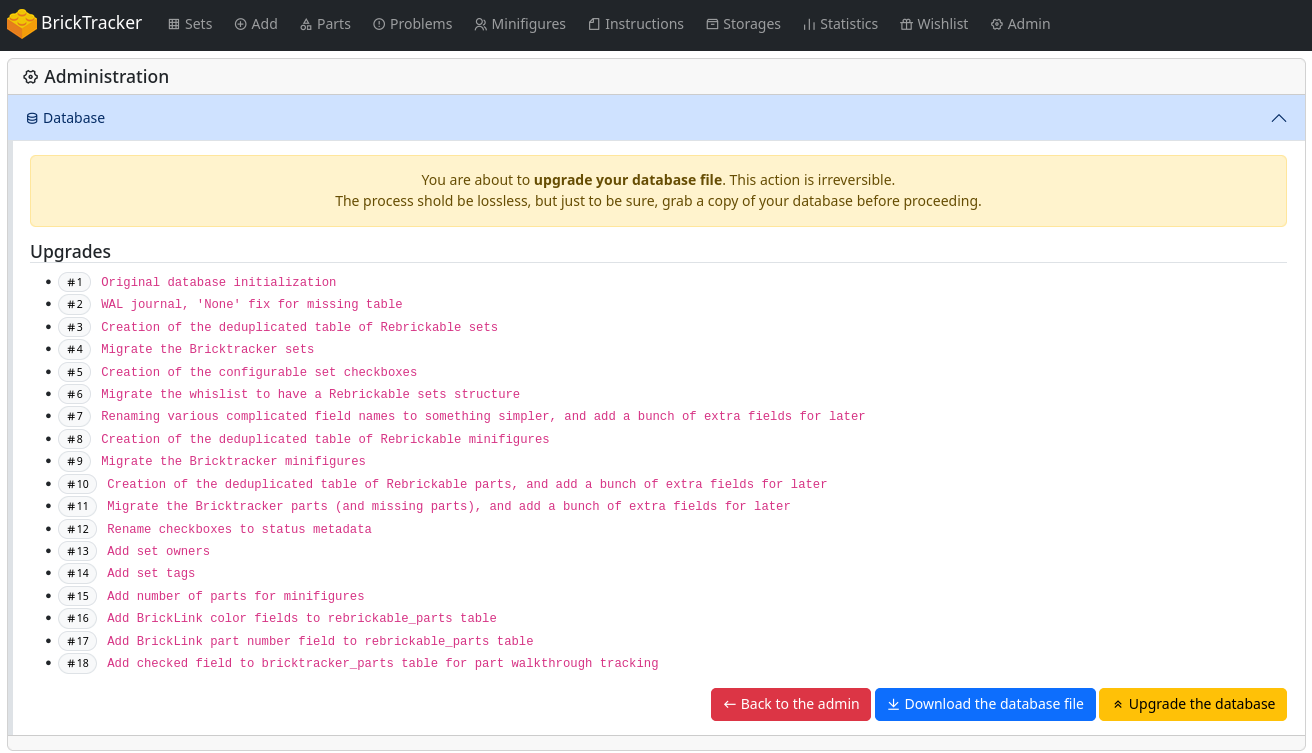Screen dimensions: 1312x753
Task: Open the Sets section from the navbar
Action: tap(189, 24)
